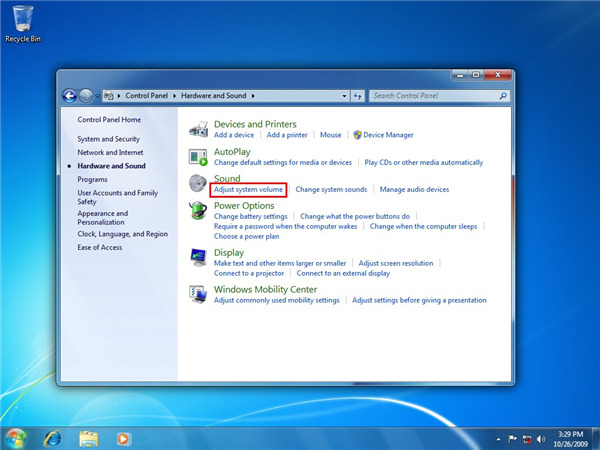Open the Devices and Printers icon
This screenshot has width=600, height=450.
[198, 129]
